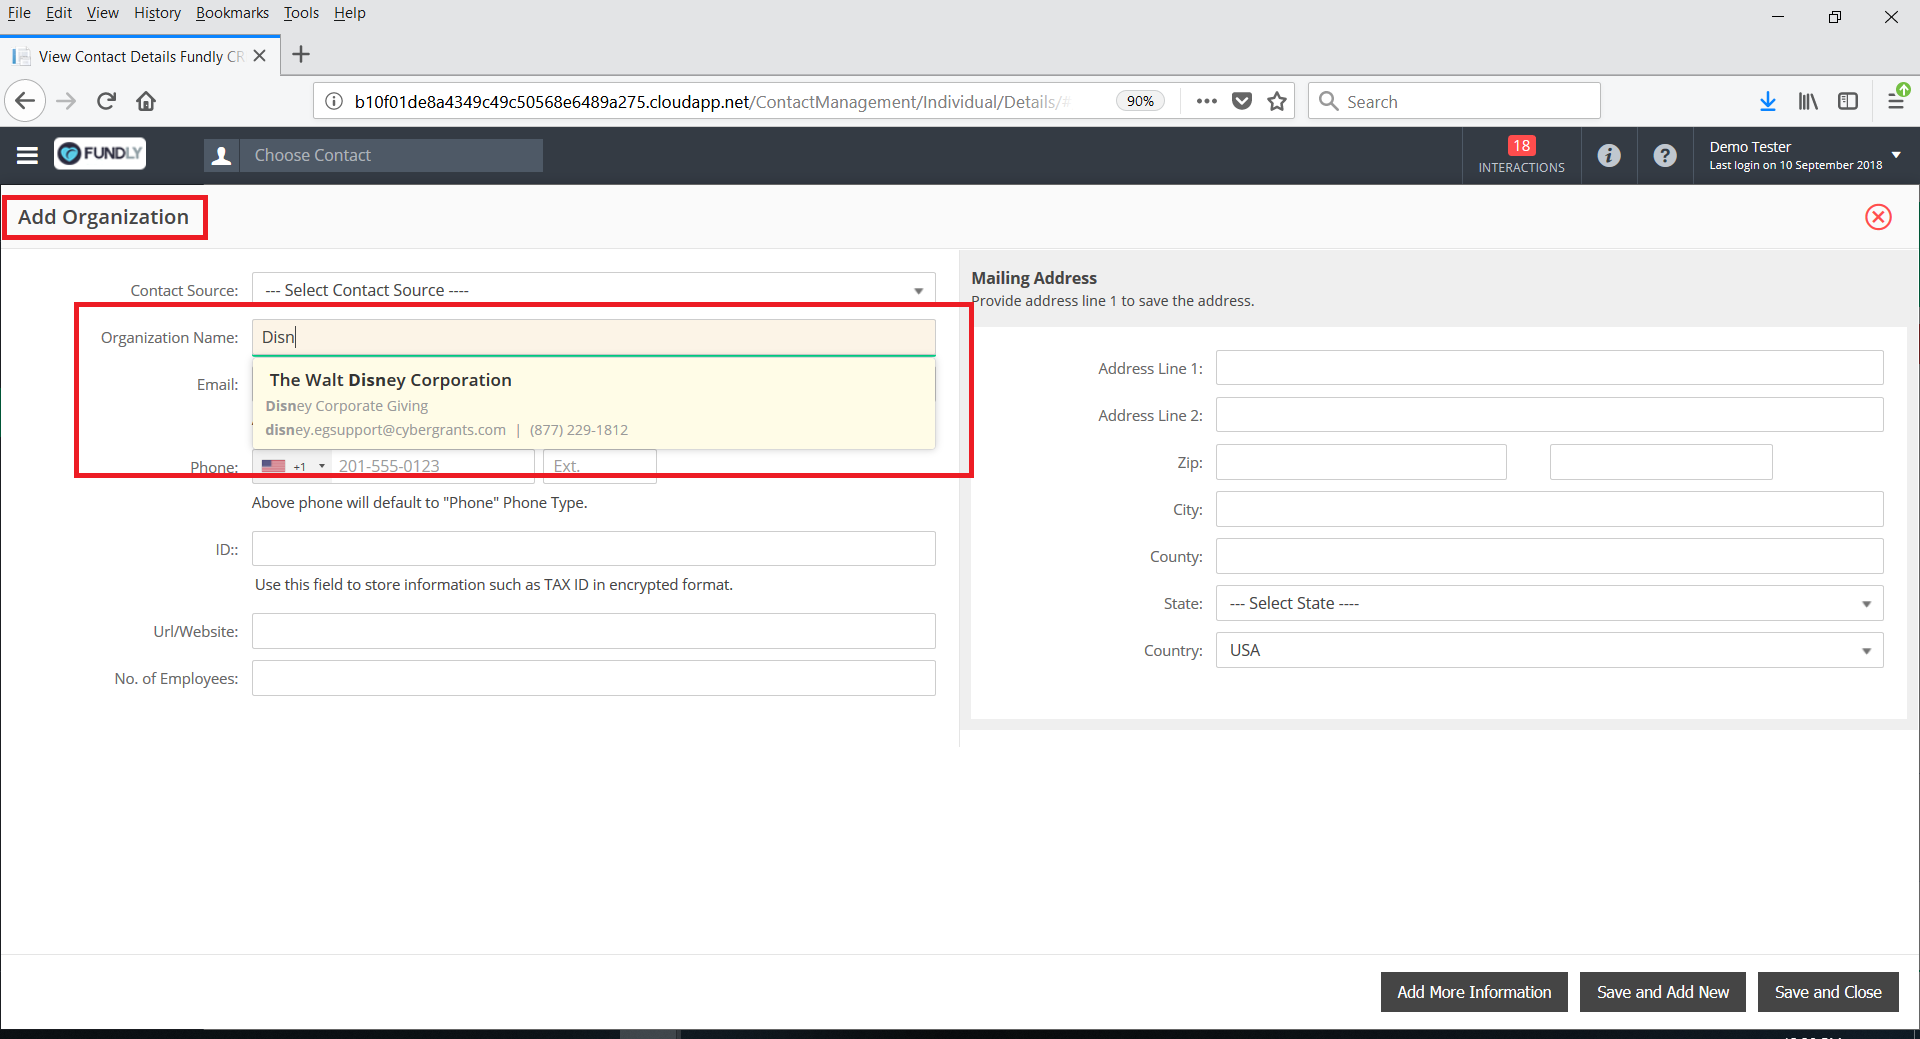Viewport: 1920px width, 1039px height.
Task: Click the City field
Action: 1549,509
